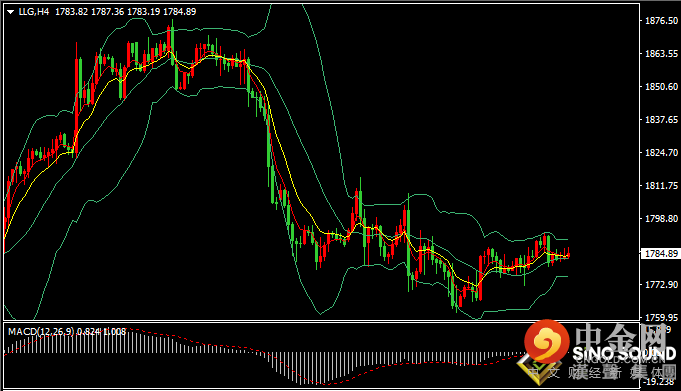The width and height of the screenshot is (681, 391).
Task: Select the low price value 1783.19
Action: tap(143, 12)
